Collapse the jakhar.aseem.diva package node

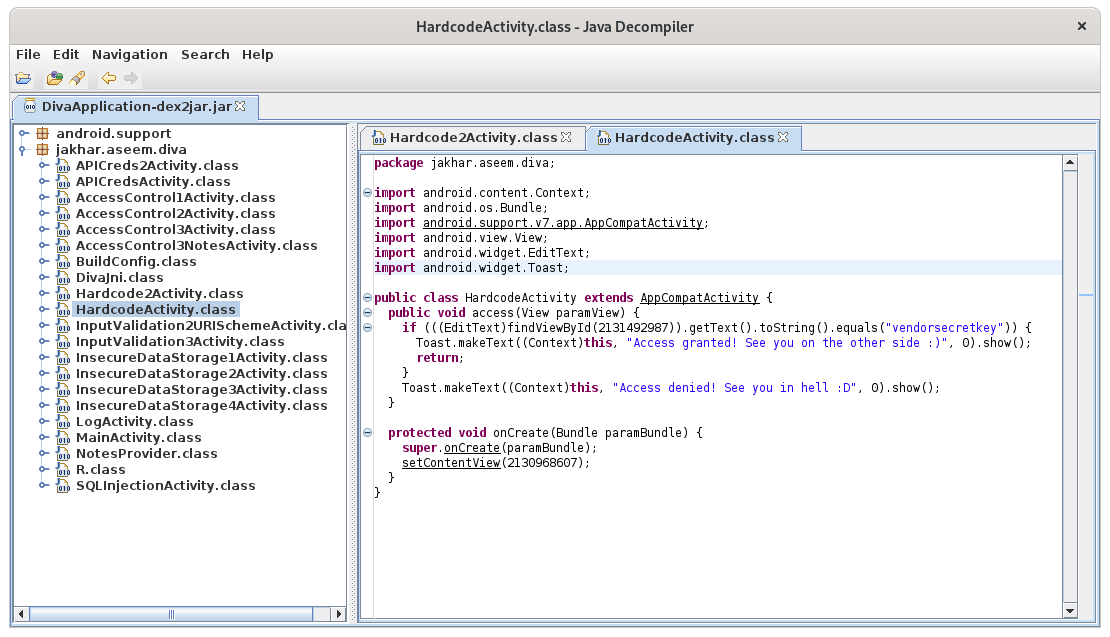click(x=24, y=149)
